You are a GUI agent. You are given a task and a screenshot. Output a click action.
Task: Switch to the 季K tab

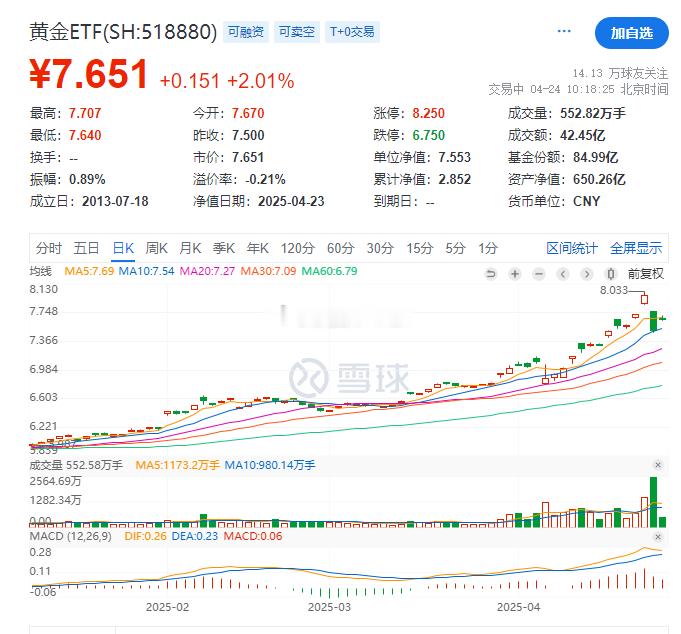(224, 248)
